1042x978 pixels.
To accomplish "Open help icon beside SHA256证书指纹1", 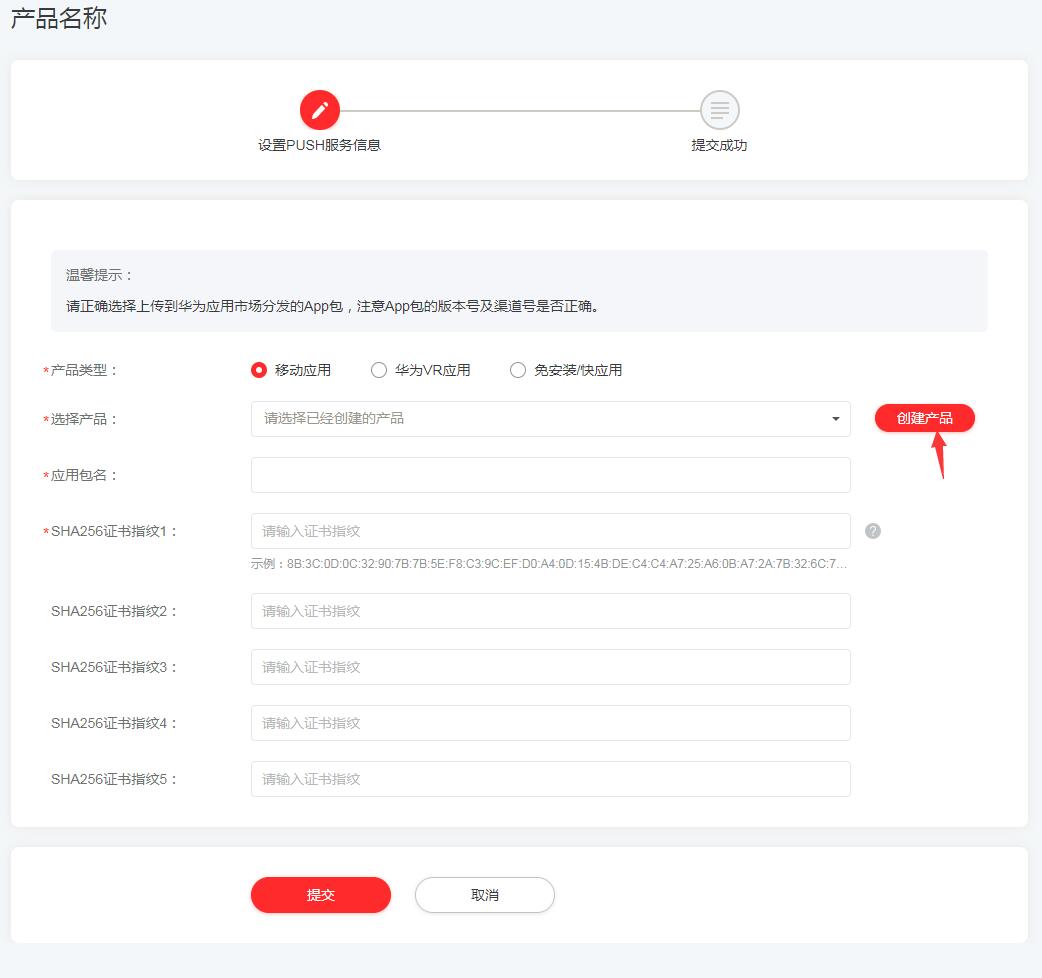I will coord(873,531).
